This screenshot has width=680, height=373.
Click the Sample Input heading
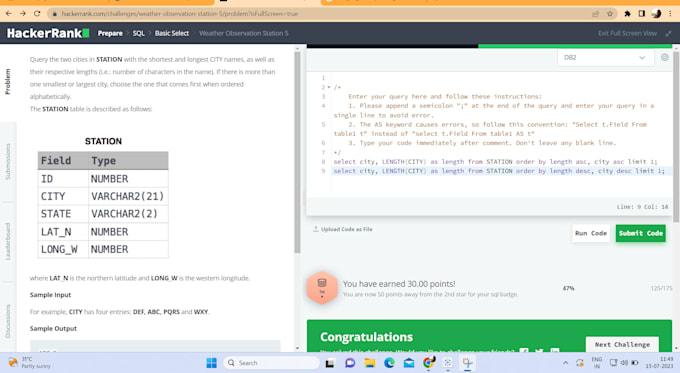point(50,295)
